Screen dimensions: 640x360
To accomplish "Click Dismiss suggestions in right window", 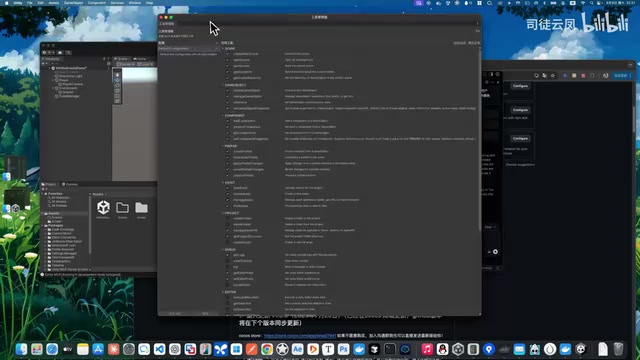I will click(x=520, y=165).
